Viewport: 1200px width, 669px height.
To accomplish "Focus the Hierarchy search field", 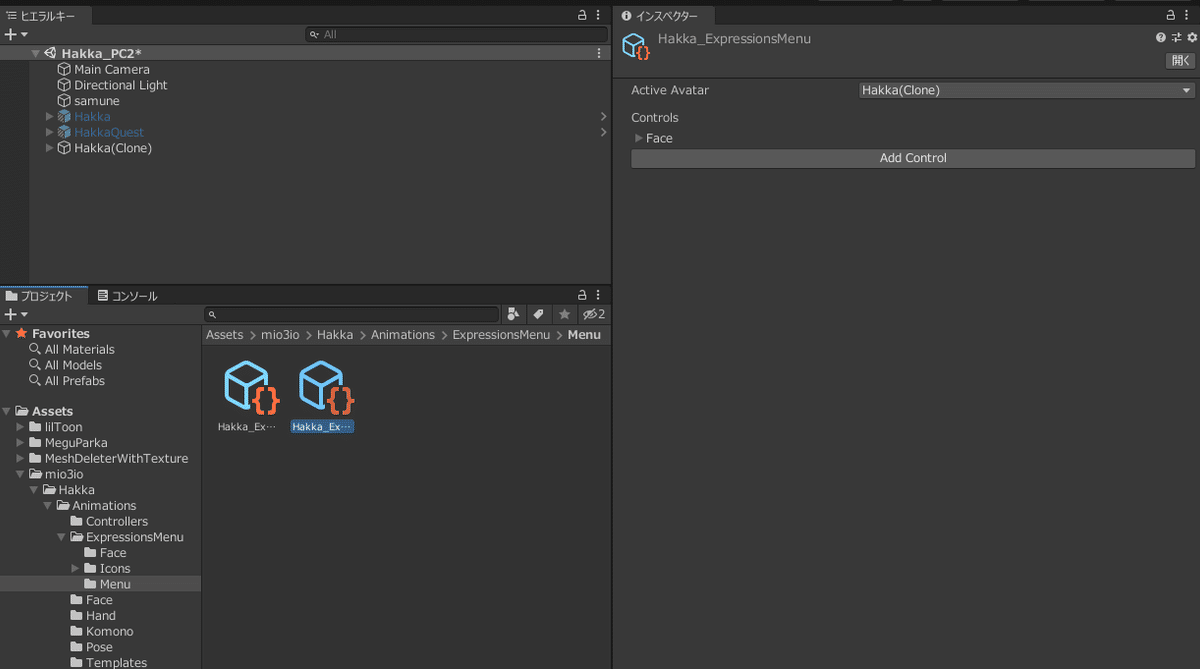I will (x=455, y=34).
